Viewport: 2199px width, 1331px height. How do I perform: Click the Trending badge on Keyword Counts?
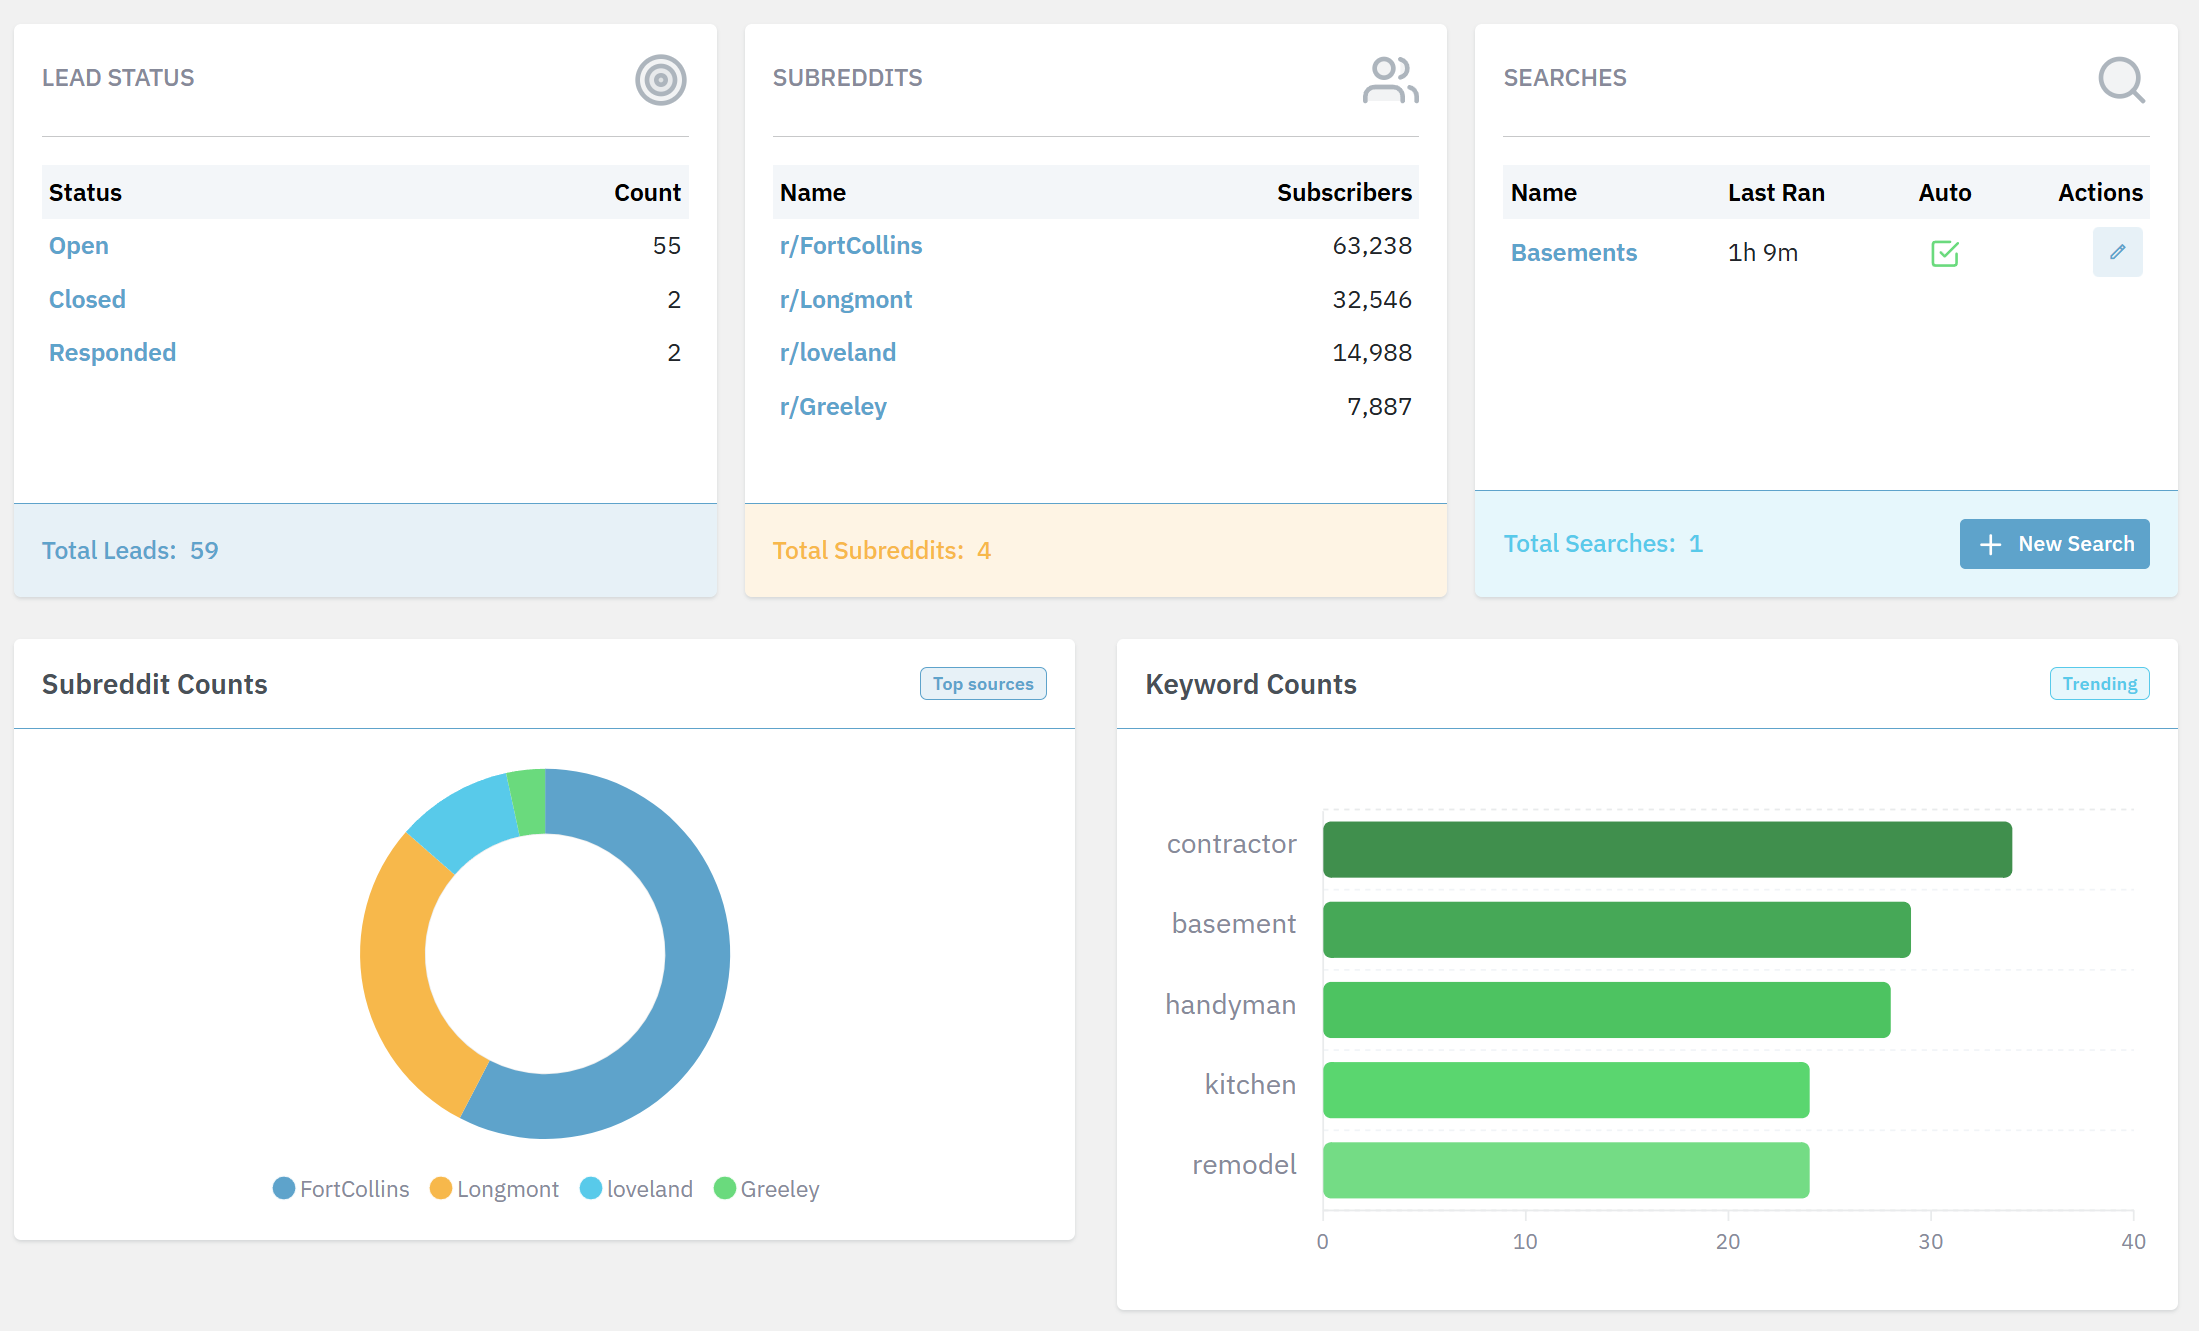point(2099,683)
